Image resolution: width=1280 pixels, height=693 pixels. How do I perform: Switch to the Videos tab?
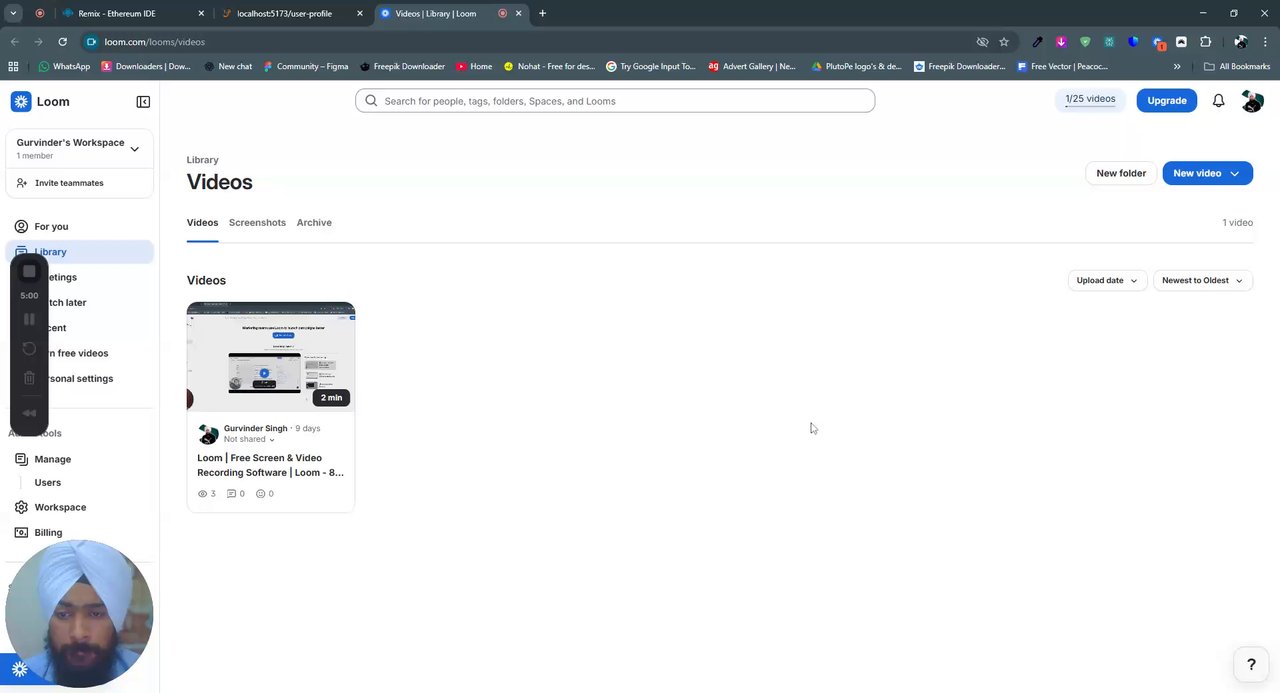202,223
